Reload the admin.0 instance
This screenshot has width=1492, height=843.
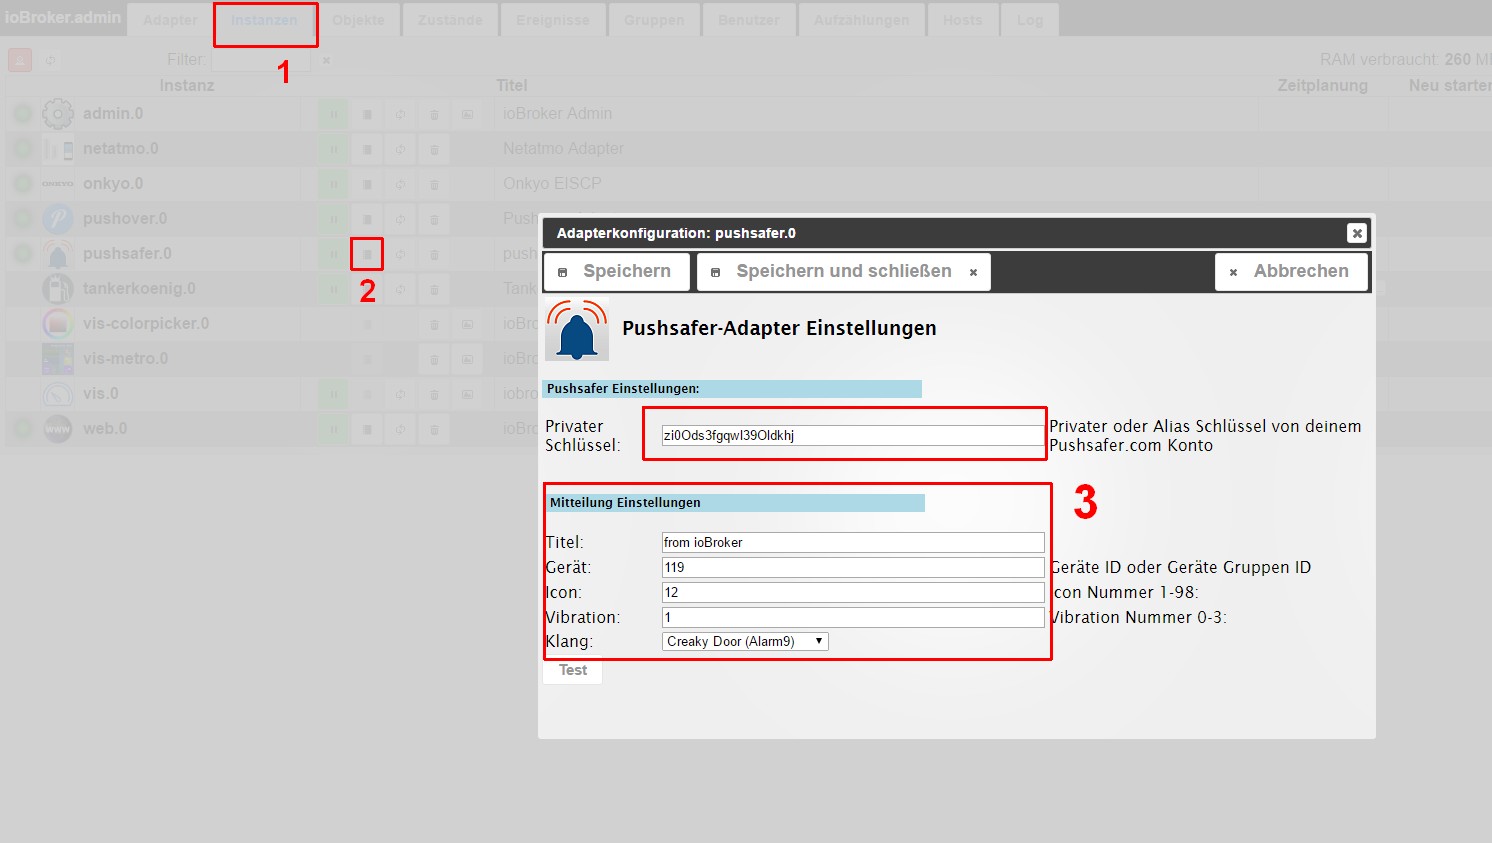400,114
